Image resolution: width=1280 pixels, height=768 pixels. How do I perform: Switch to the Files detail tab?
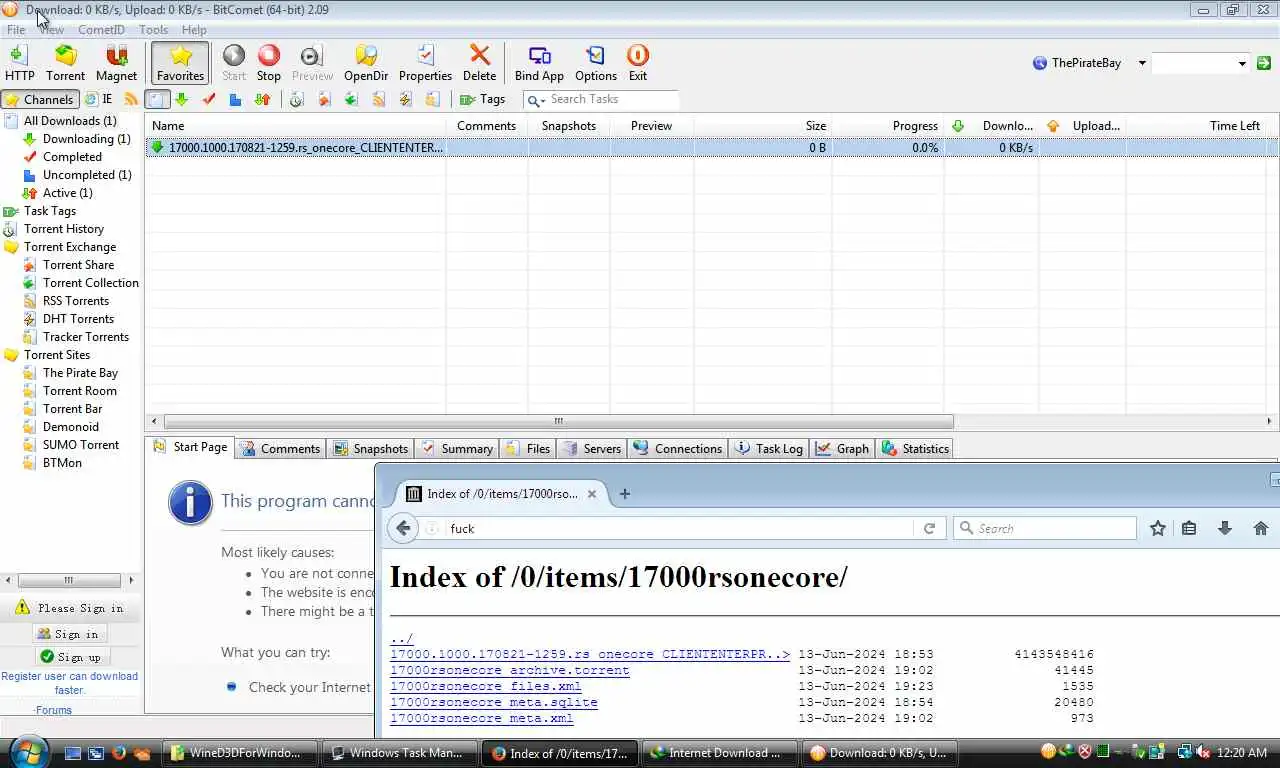pyautogui.click(x=528, y=449)
